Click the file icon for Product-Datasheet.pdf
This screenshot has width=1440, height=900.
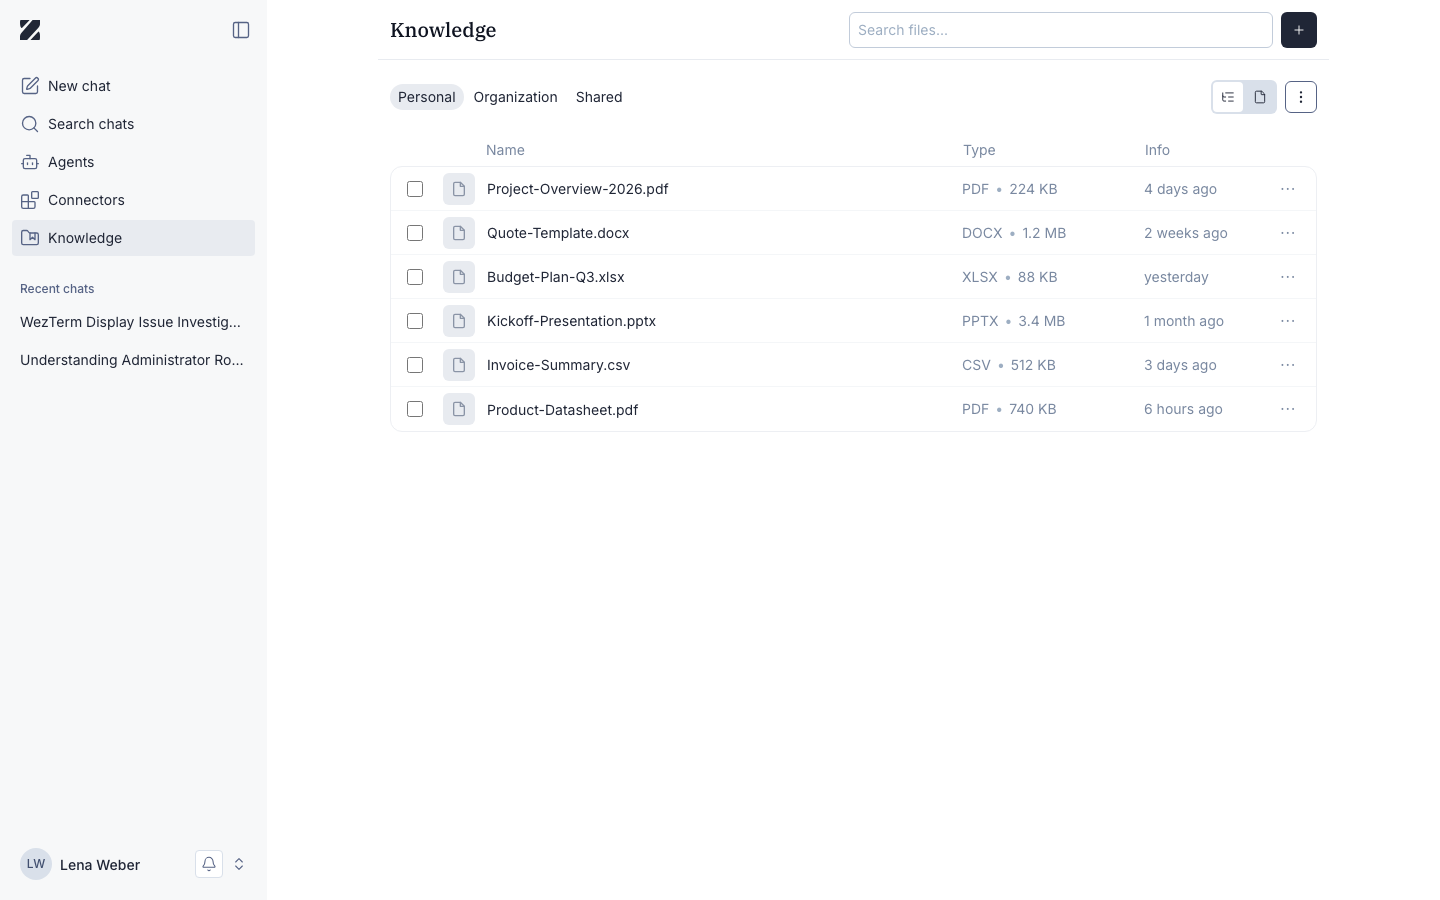click(459, 409)
